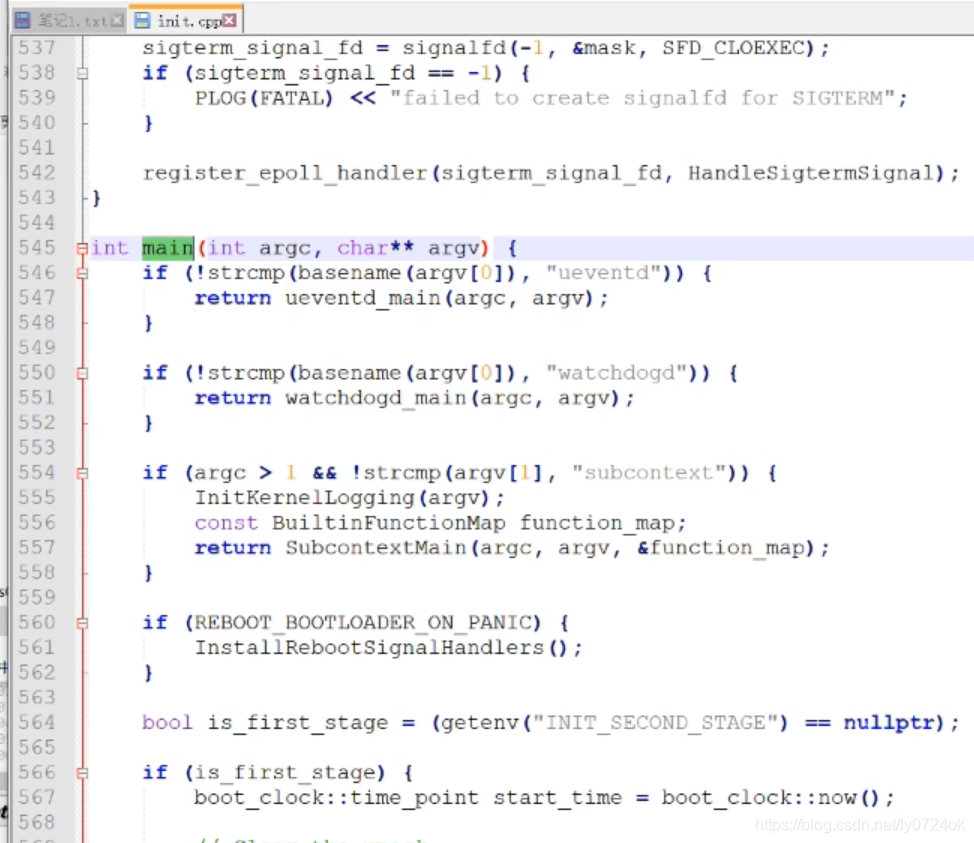Switch to the 笔记1.txt tab
The height and width of the screenshot is (843, 974).
coord(68,21)
